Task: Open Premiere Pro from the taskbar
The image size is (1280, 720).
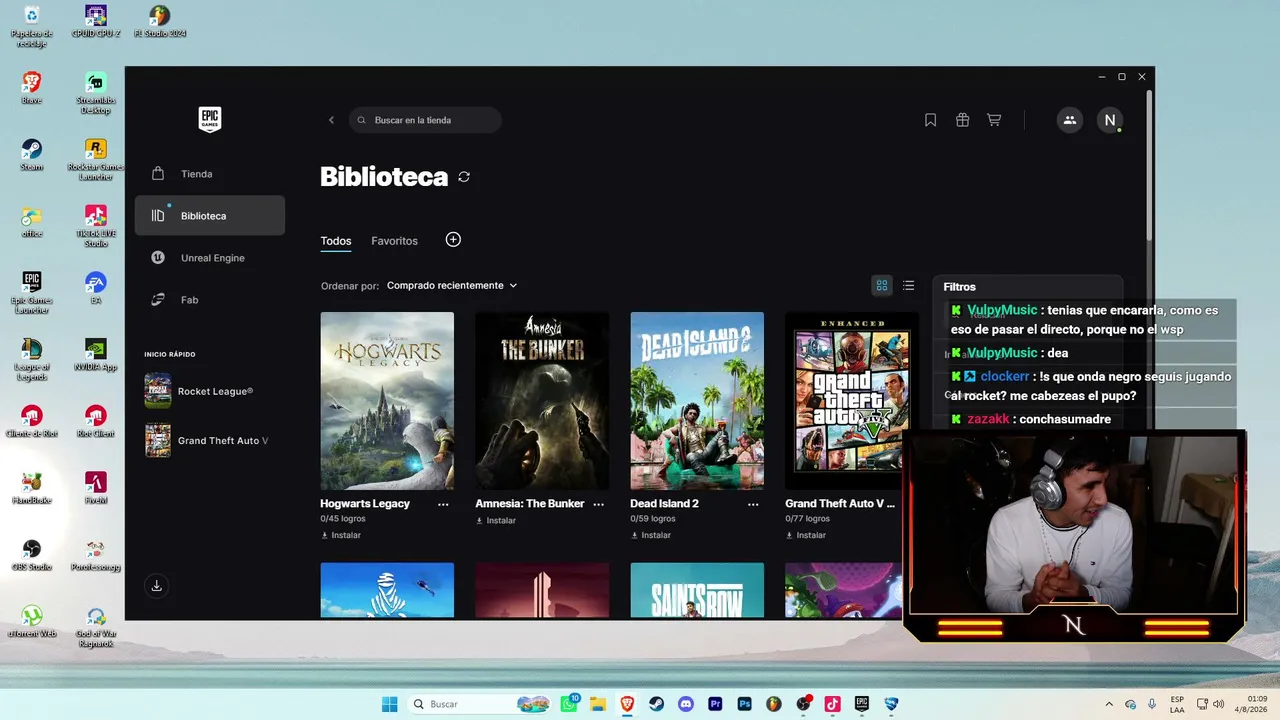Action: click(x=715, y=704)
